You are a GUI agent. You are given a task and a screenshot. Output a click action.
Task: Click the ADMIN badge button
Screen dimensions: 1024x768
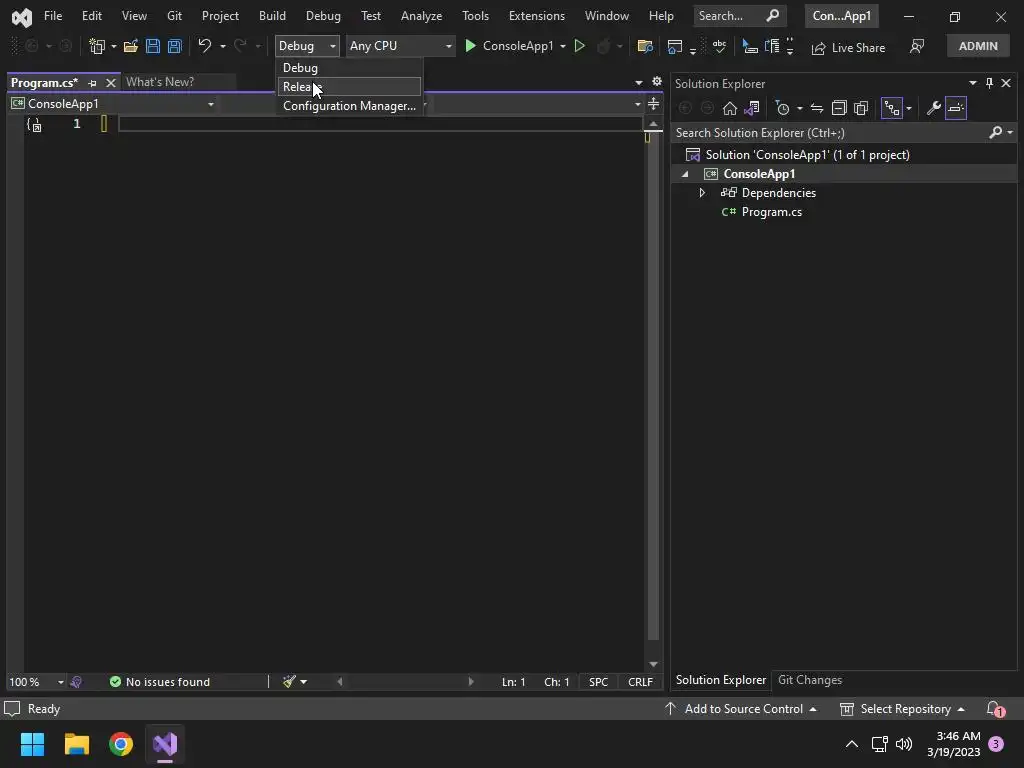click(978, 46)
